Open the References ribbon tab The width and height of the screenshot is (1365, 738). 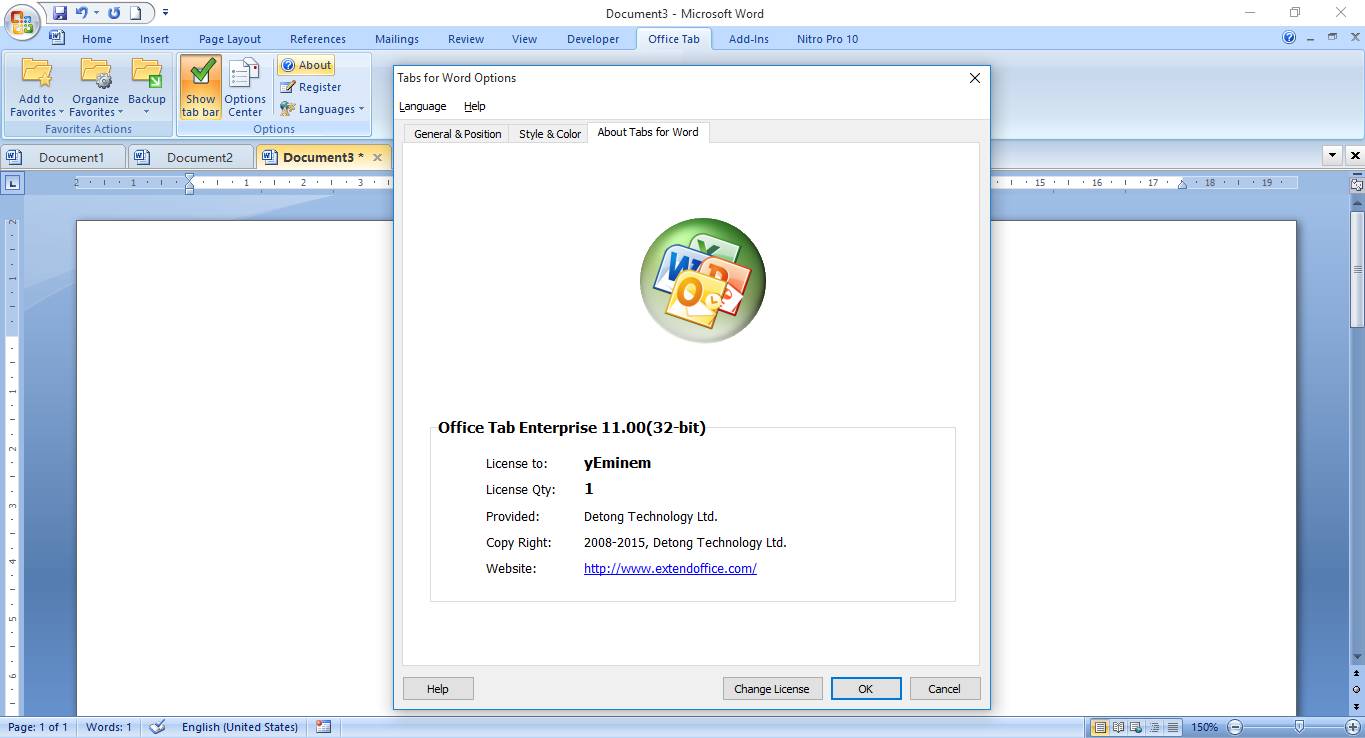coord(318,39)
